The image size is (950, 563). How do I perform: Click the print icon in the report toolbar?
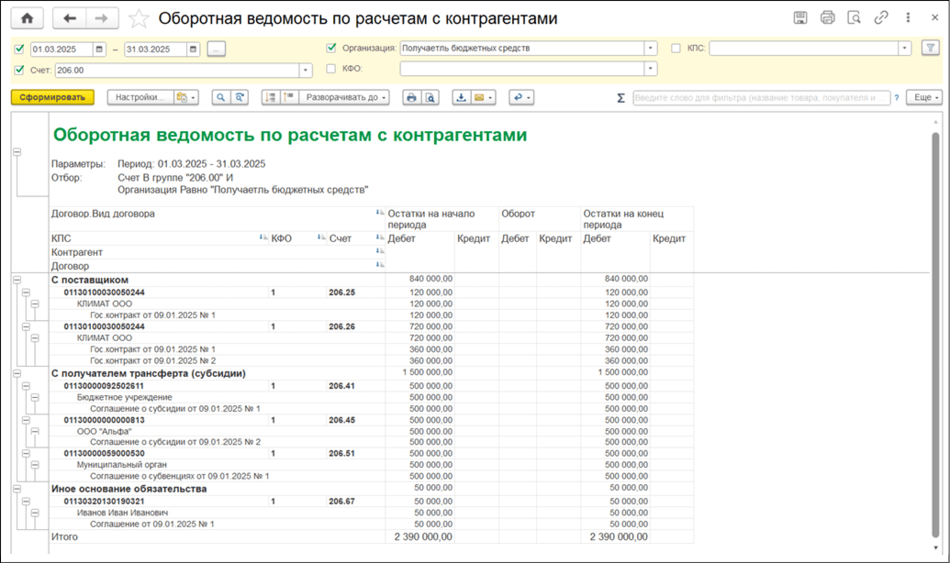point(411,97)
